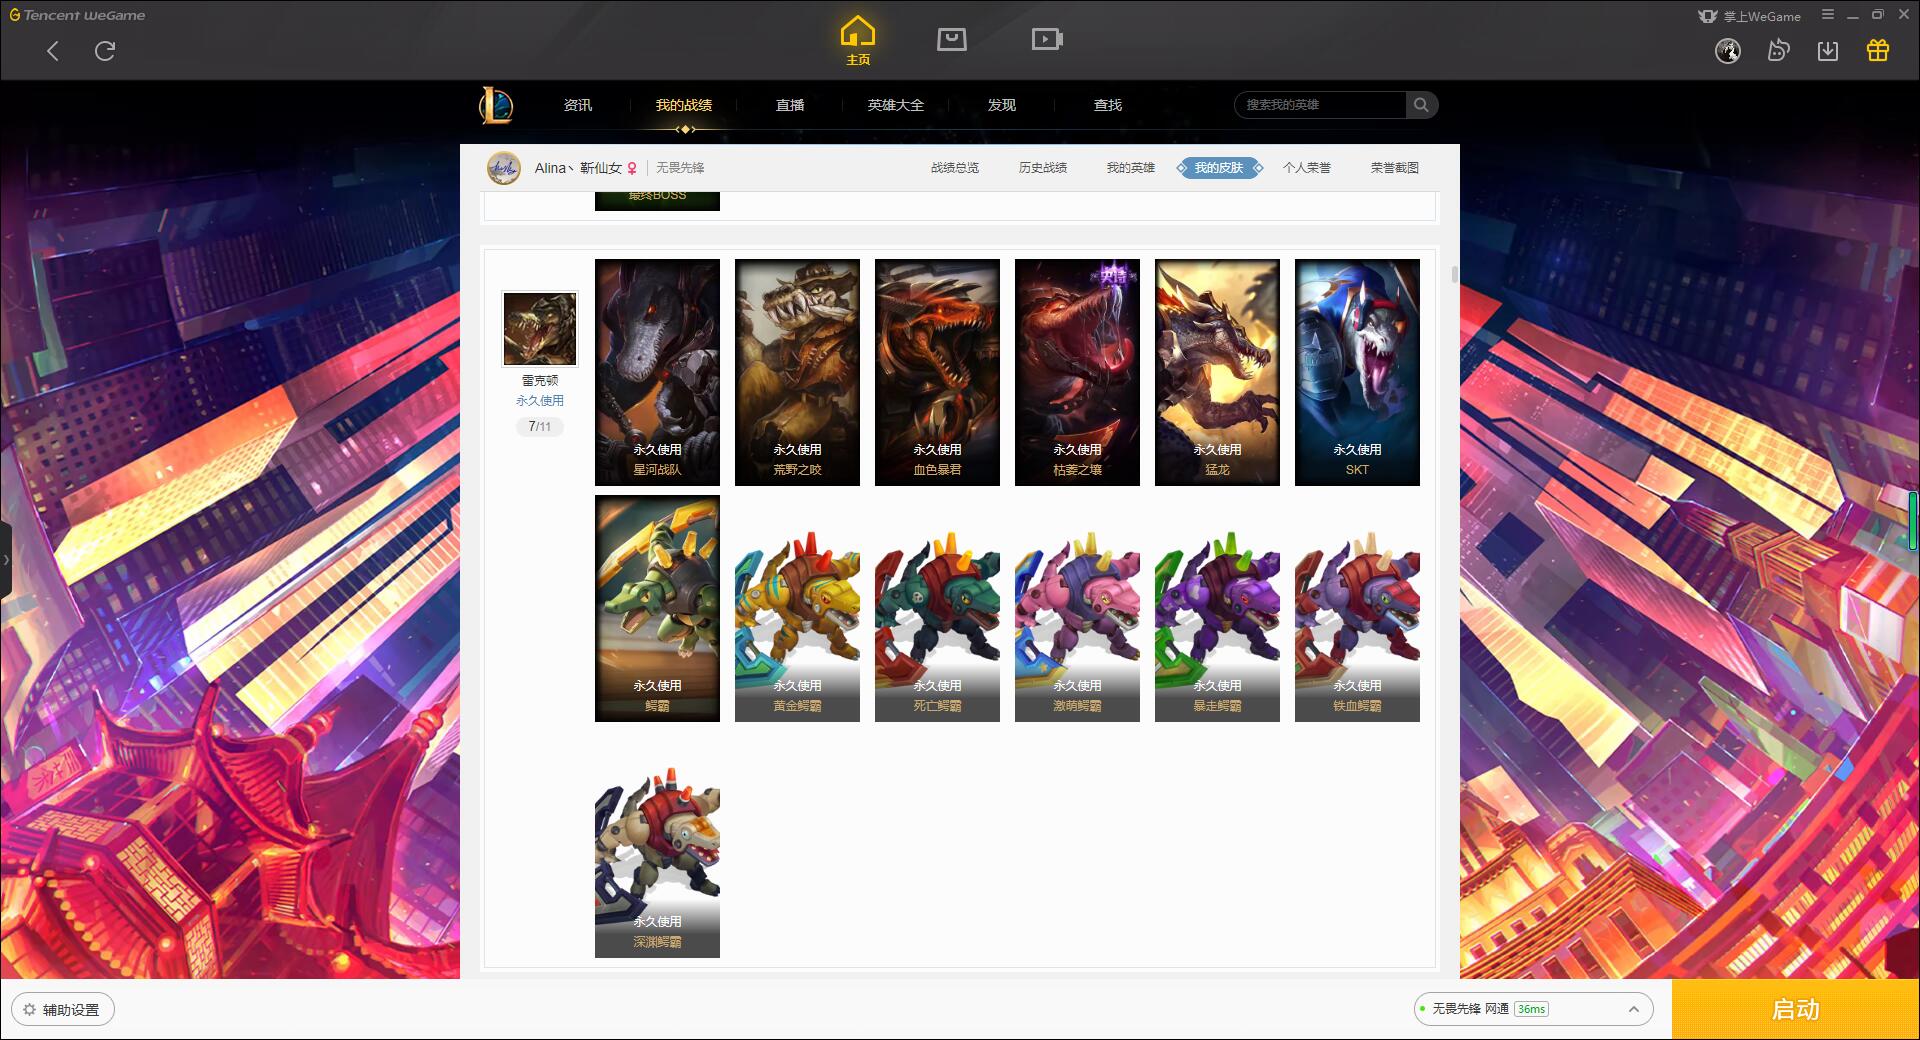Click the Alina profile avatar
The width and height of the screenshot is (1920, 1040).
tap(504, 168)
